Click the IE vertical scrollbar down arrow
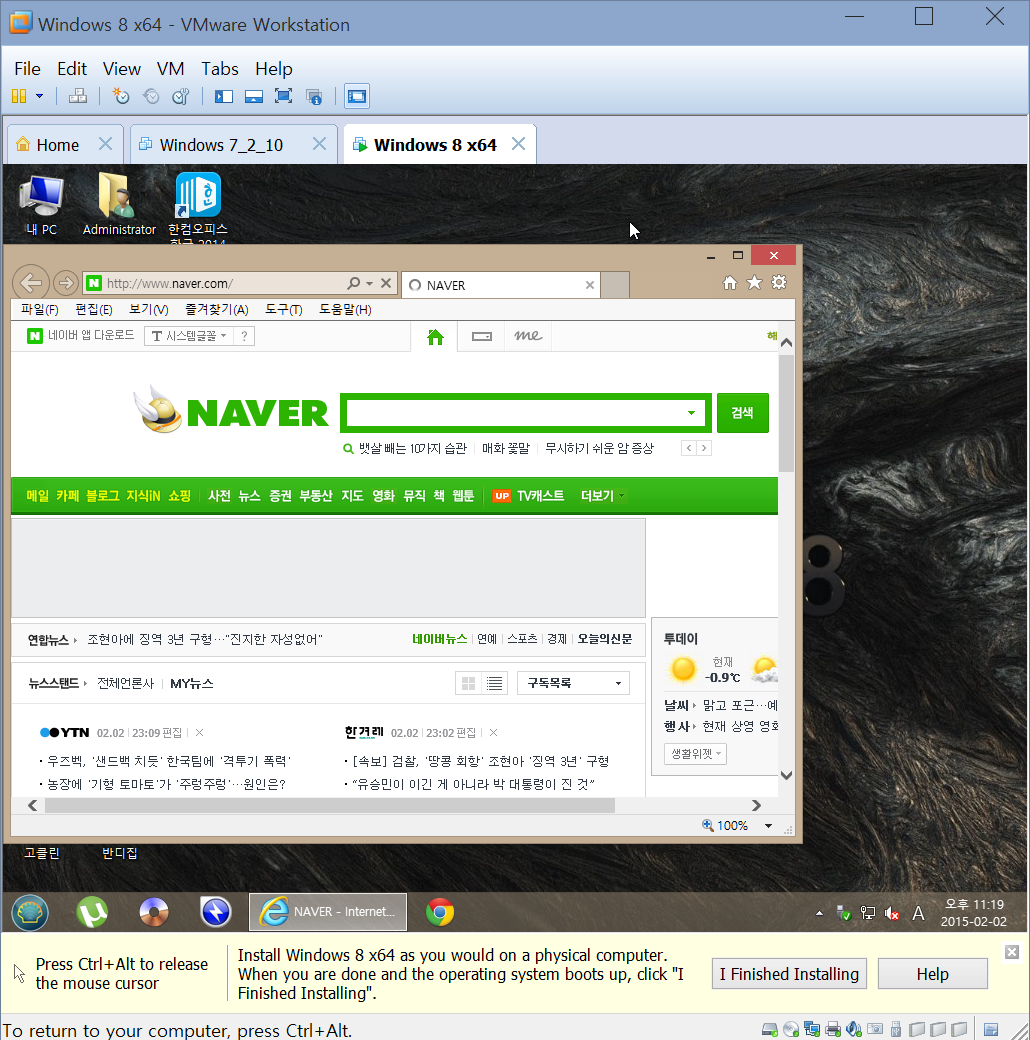The height and width of the screenshot is (1040, 1030). [787, 775]
